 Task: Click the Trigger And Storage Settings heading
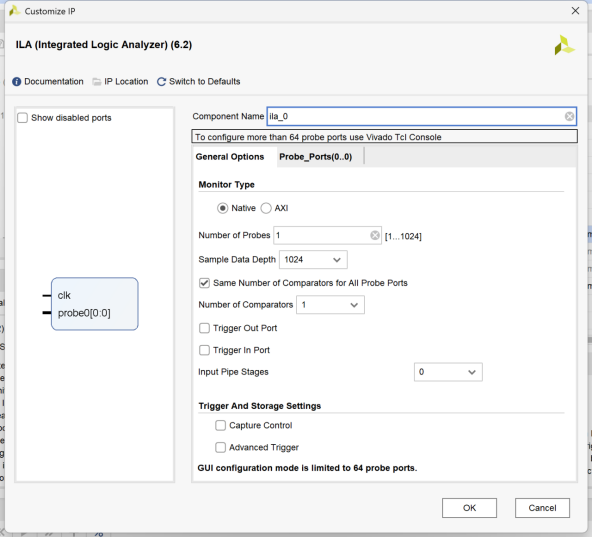click(x=260, y=406)
